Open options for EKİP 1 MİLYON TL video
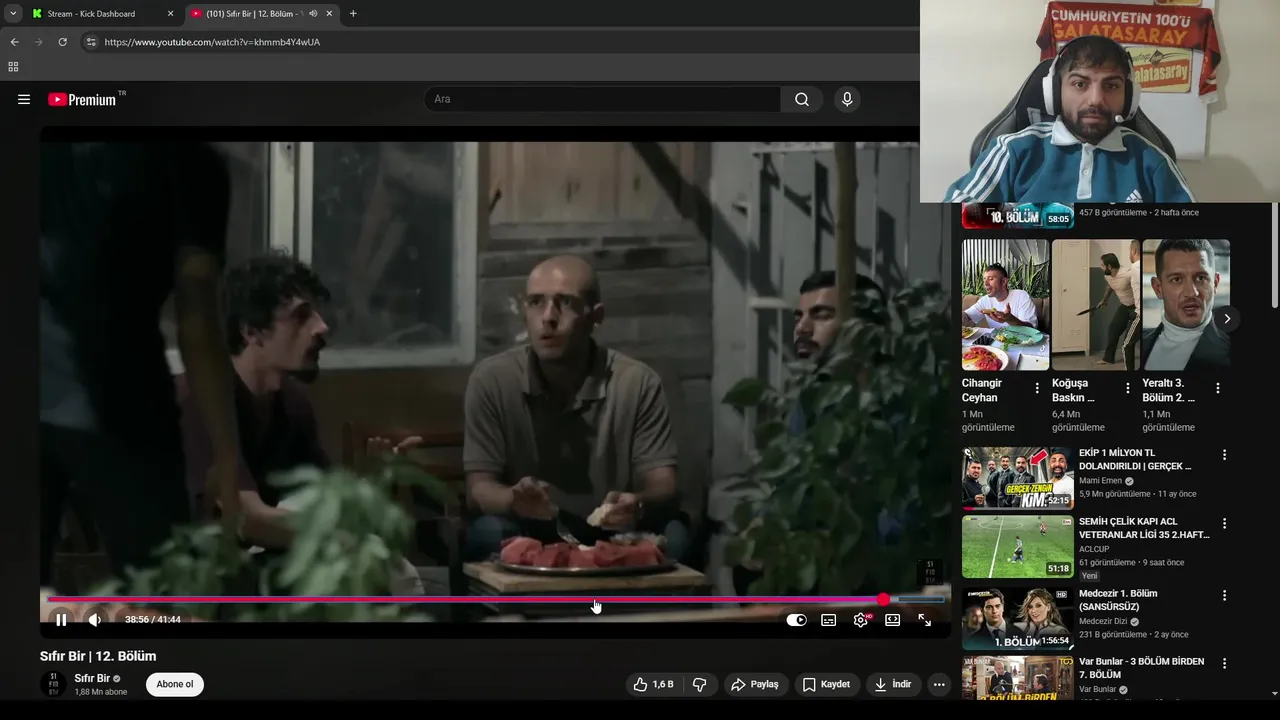This screenshot has height=720, width=1280. point(1224,455)
